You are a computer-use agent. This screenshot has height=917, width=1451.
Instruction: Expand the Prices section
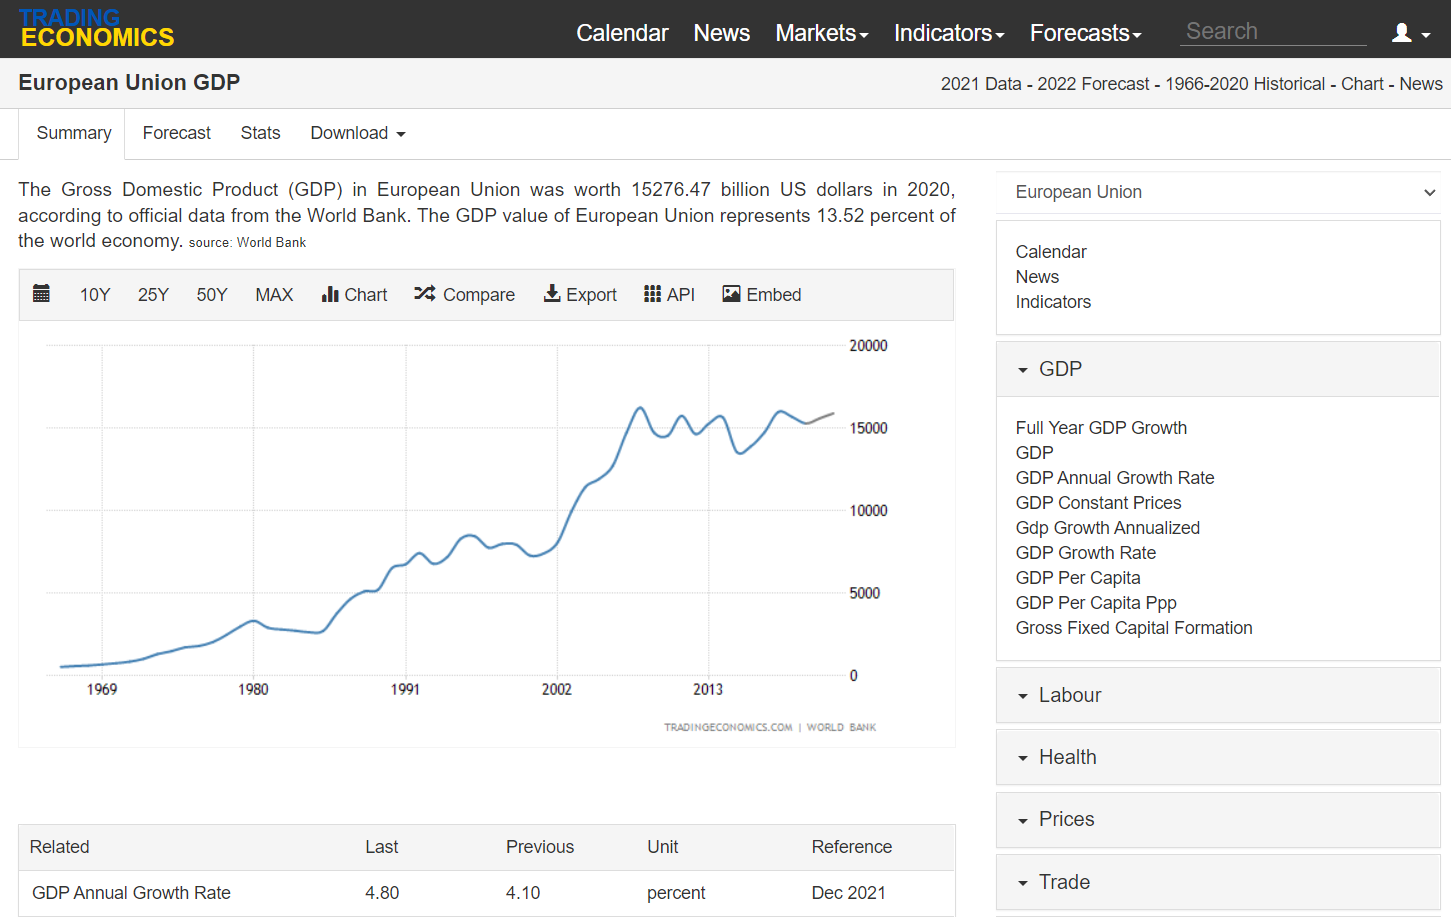pos(1218,819)
